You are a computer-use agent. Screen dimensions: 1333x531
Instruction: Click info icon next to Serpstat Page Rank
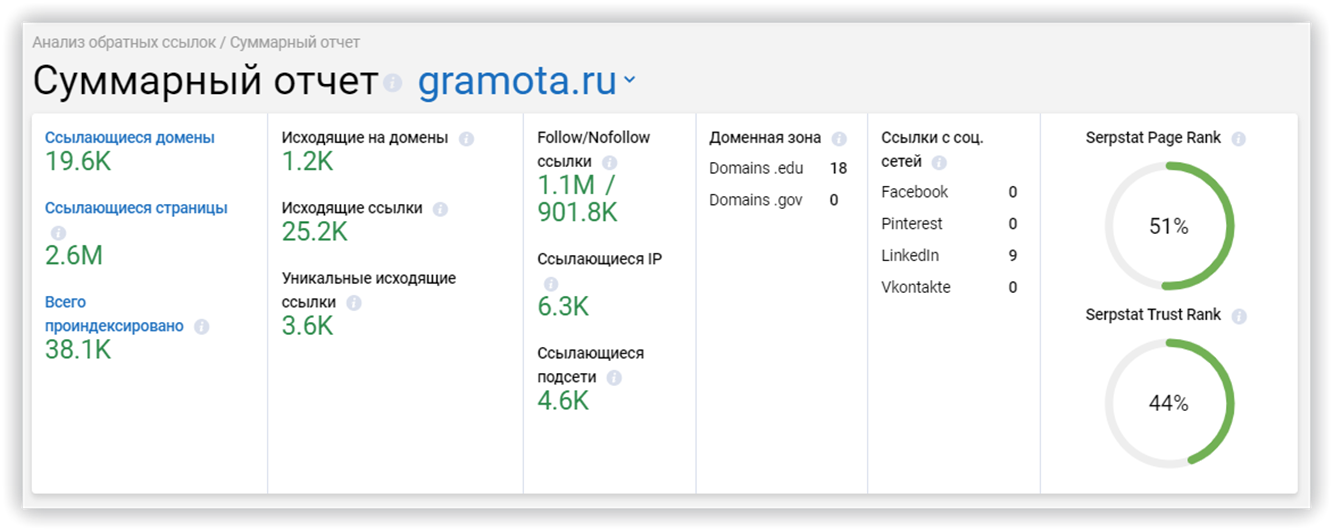[1239, 139]
